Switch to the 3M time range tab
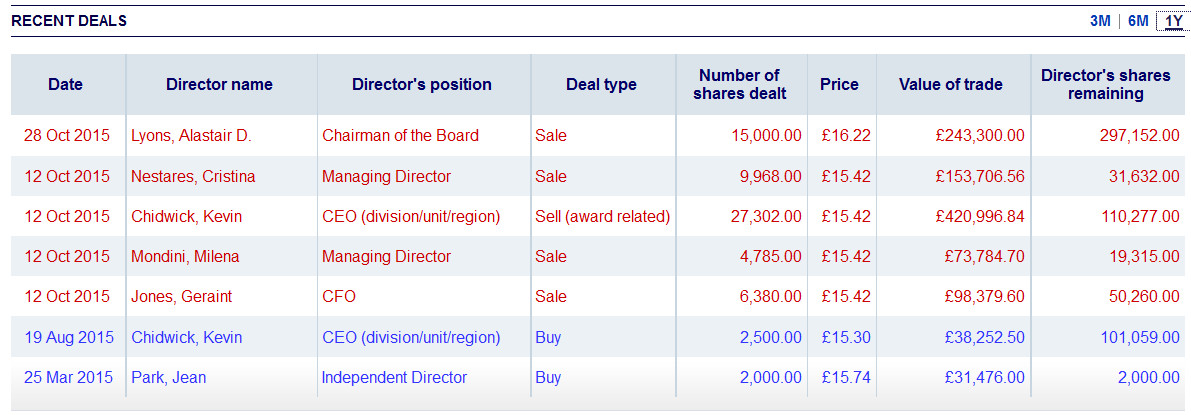The width and height of the screenshot is (1191, 415). pos(1100,21)
